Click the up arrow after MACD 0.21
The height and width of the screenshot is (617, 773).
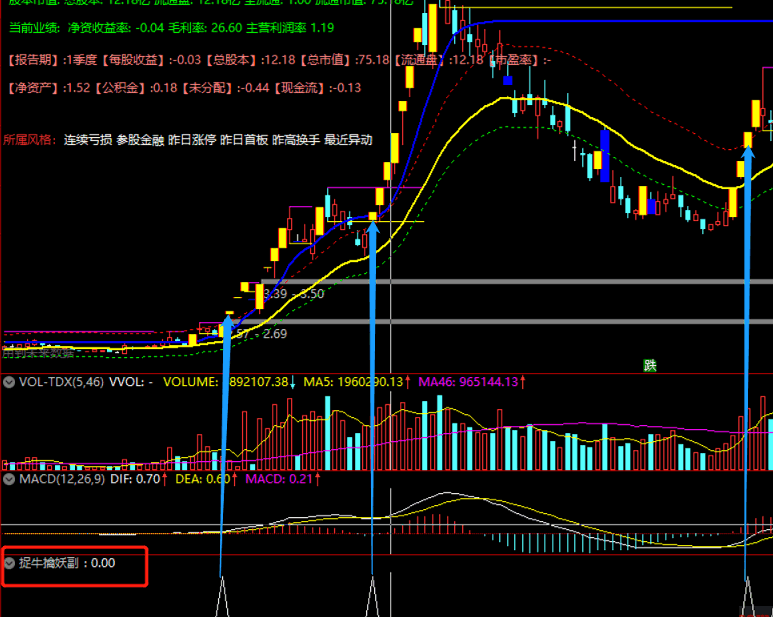(317, 479)
